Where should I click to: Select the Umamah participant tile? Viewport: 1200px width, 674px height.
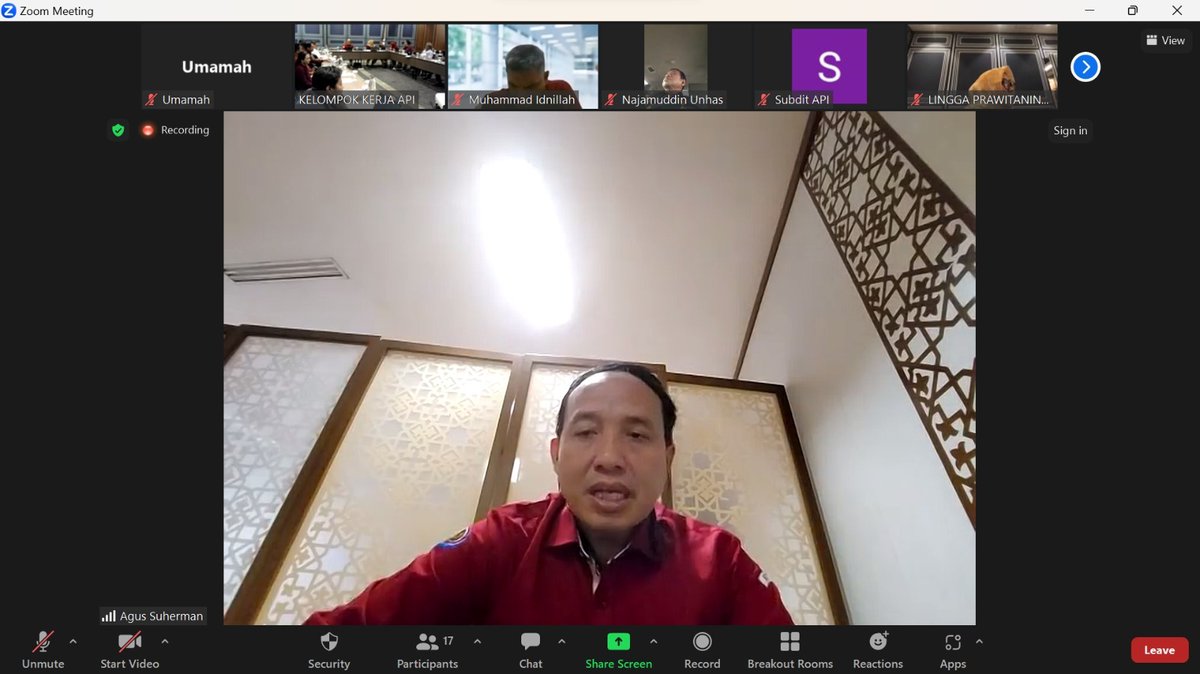click(x=216, y=66)
